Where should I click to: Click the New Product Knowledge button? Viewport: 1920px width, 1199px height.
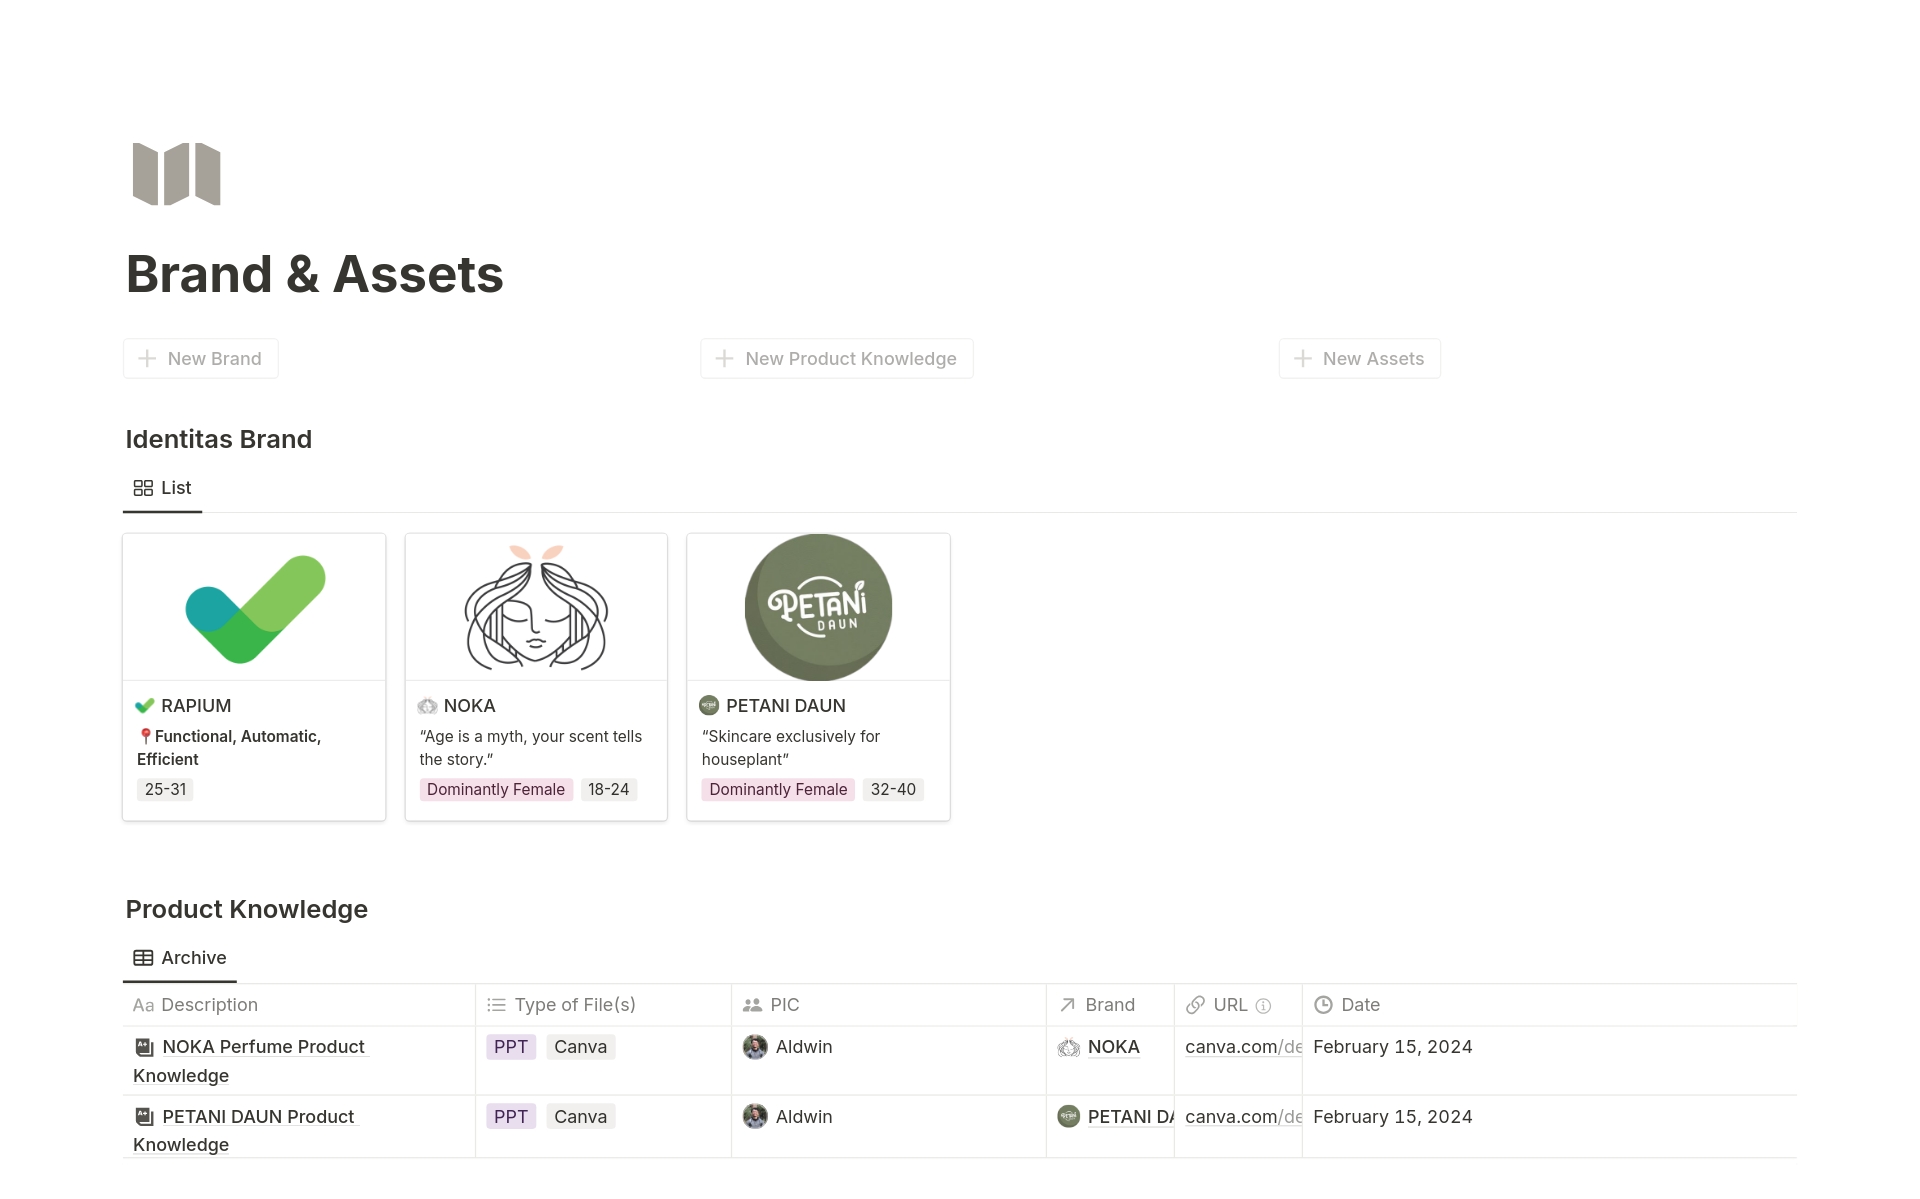(836, 358)
